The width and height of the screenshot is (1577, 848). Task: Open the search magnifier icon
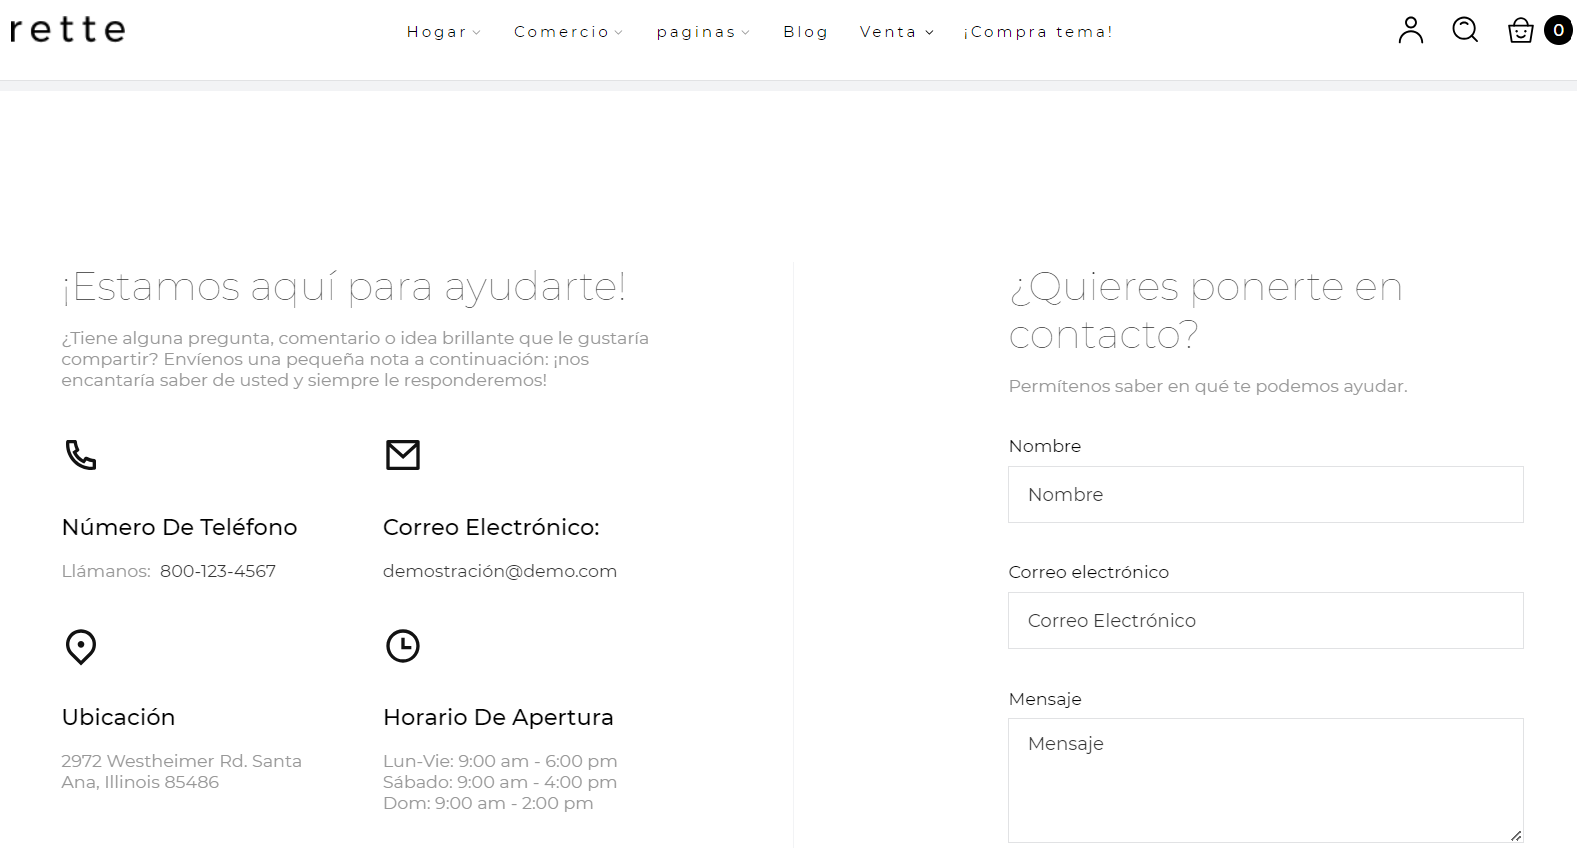pos(1465,30)
